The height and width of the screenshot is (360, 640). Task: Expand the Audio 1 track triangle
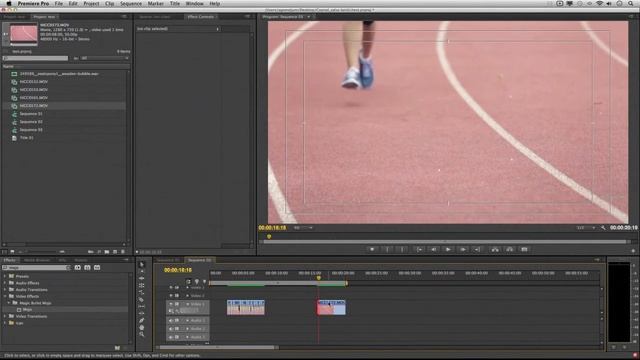[x=188, y=320]
